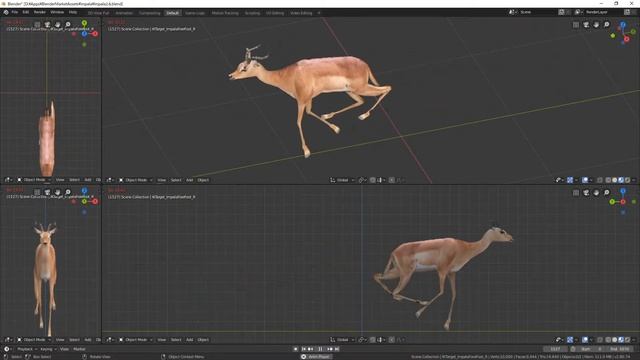The image size is (640, 360).
Task: Toggle auto keying record button in timeline
Action: 296,349
